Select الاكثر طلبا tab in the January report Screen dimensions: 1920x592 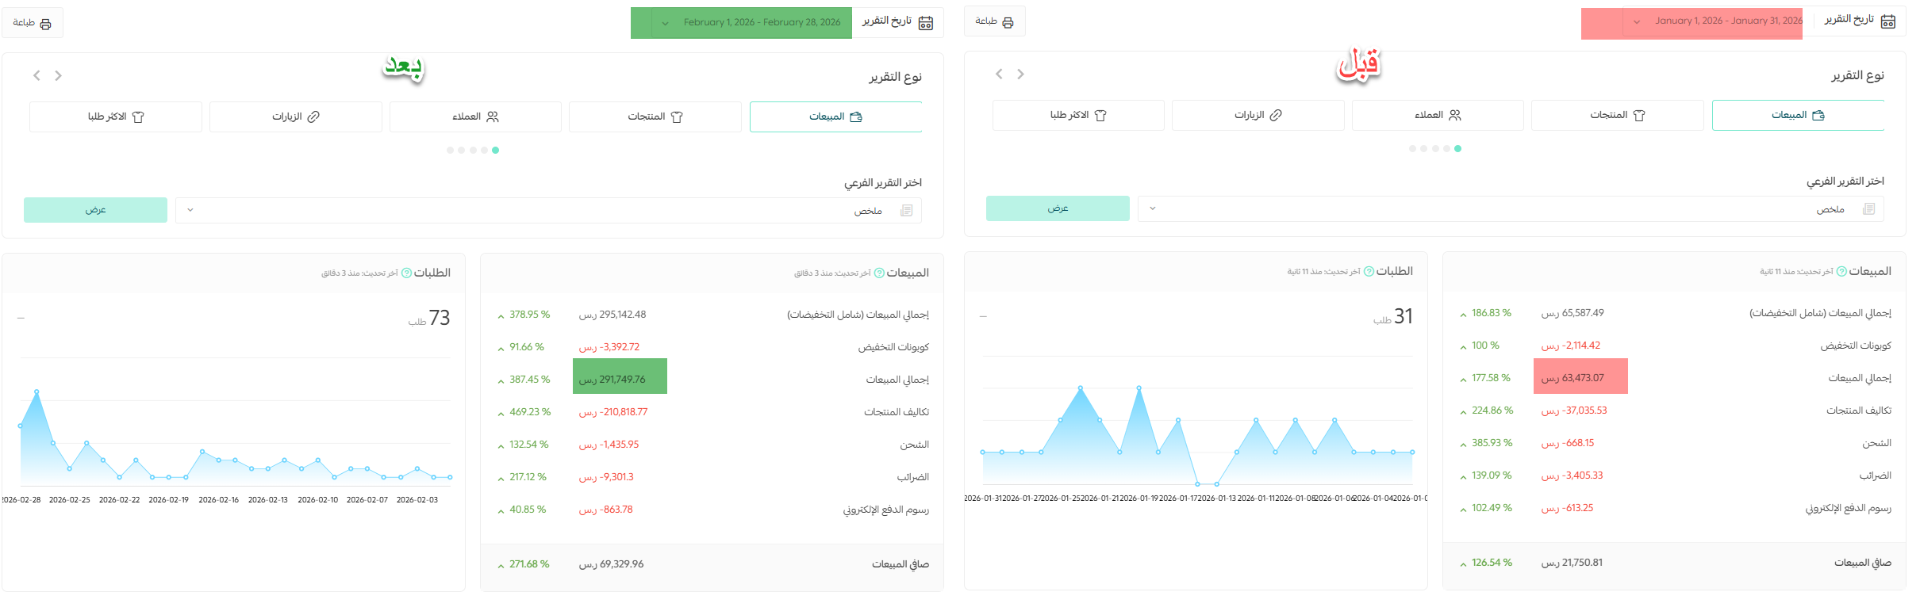pyautogui.click(x=1078, y=115)
